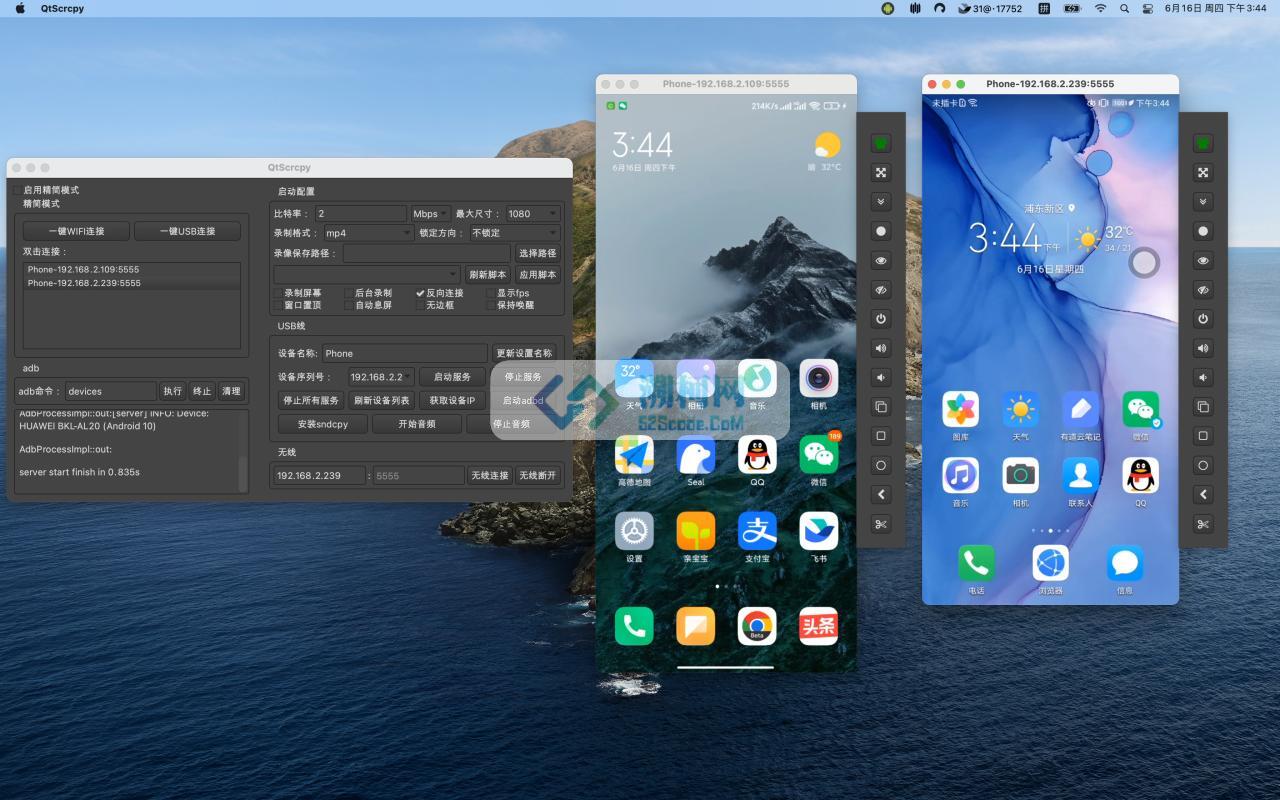Click square menu icon in the 192.168.2.239 toolbar
This screenshot has height=800, width=1280.
1203,436
